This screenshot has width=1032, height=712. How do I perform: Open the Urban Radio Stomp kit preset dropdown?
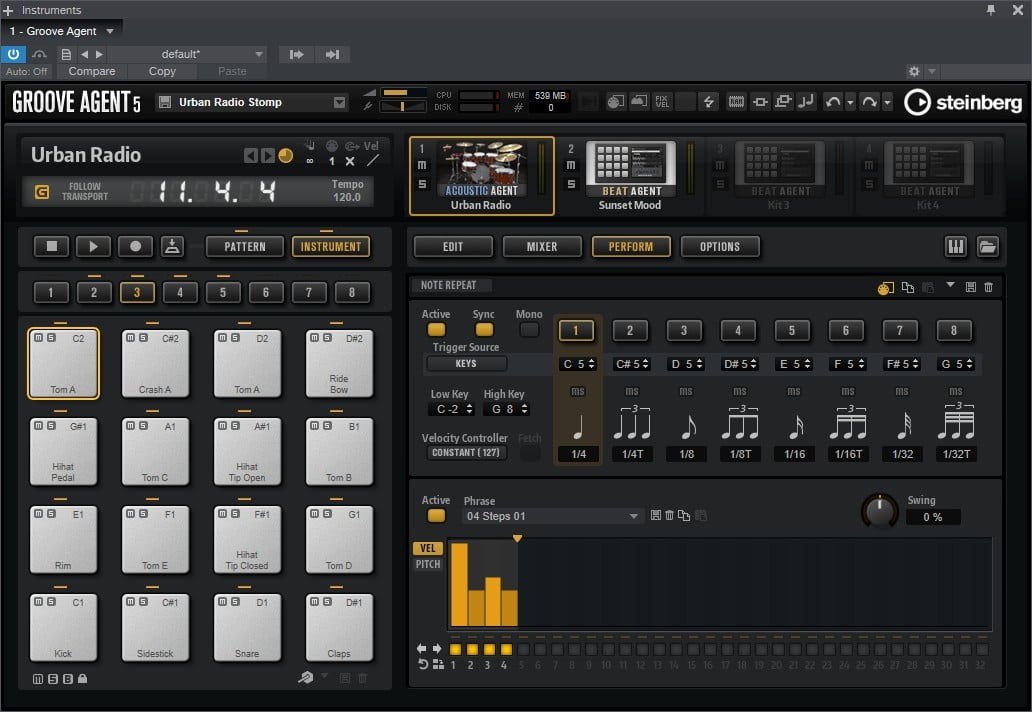[340, 102]
